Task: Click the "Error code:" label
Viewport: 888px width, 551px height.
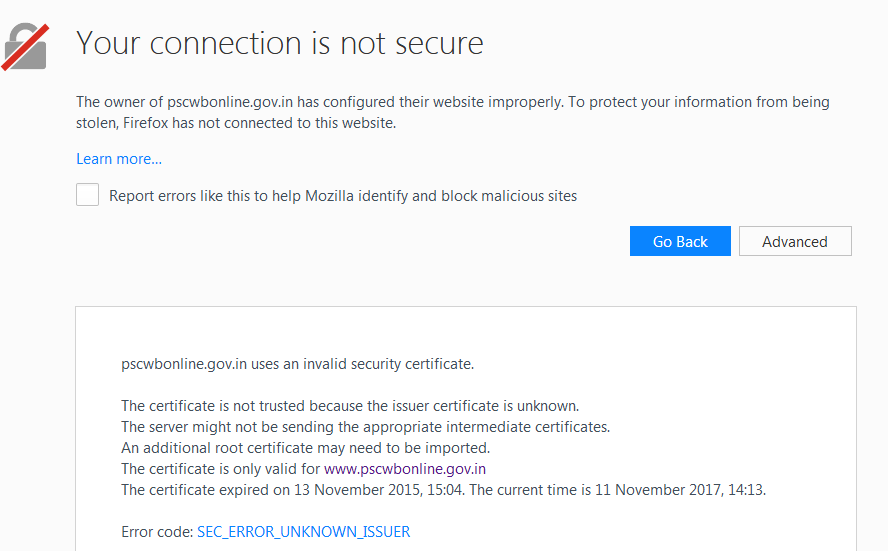Action: click(157, 532)
